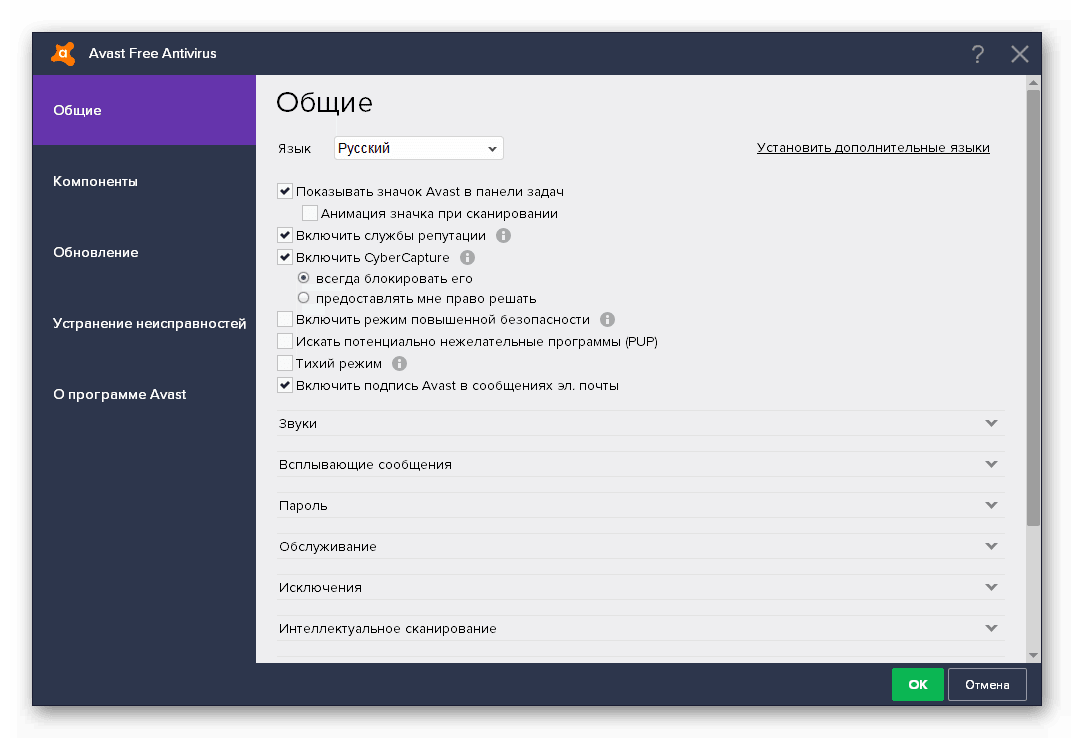Click the scrollbar down arrow

point(1034,656)
